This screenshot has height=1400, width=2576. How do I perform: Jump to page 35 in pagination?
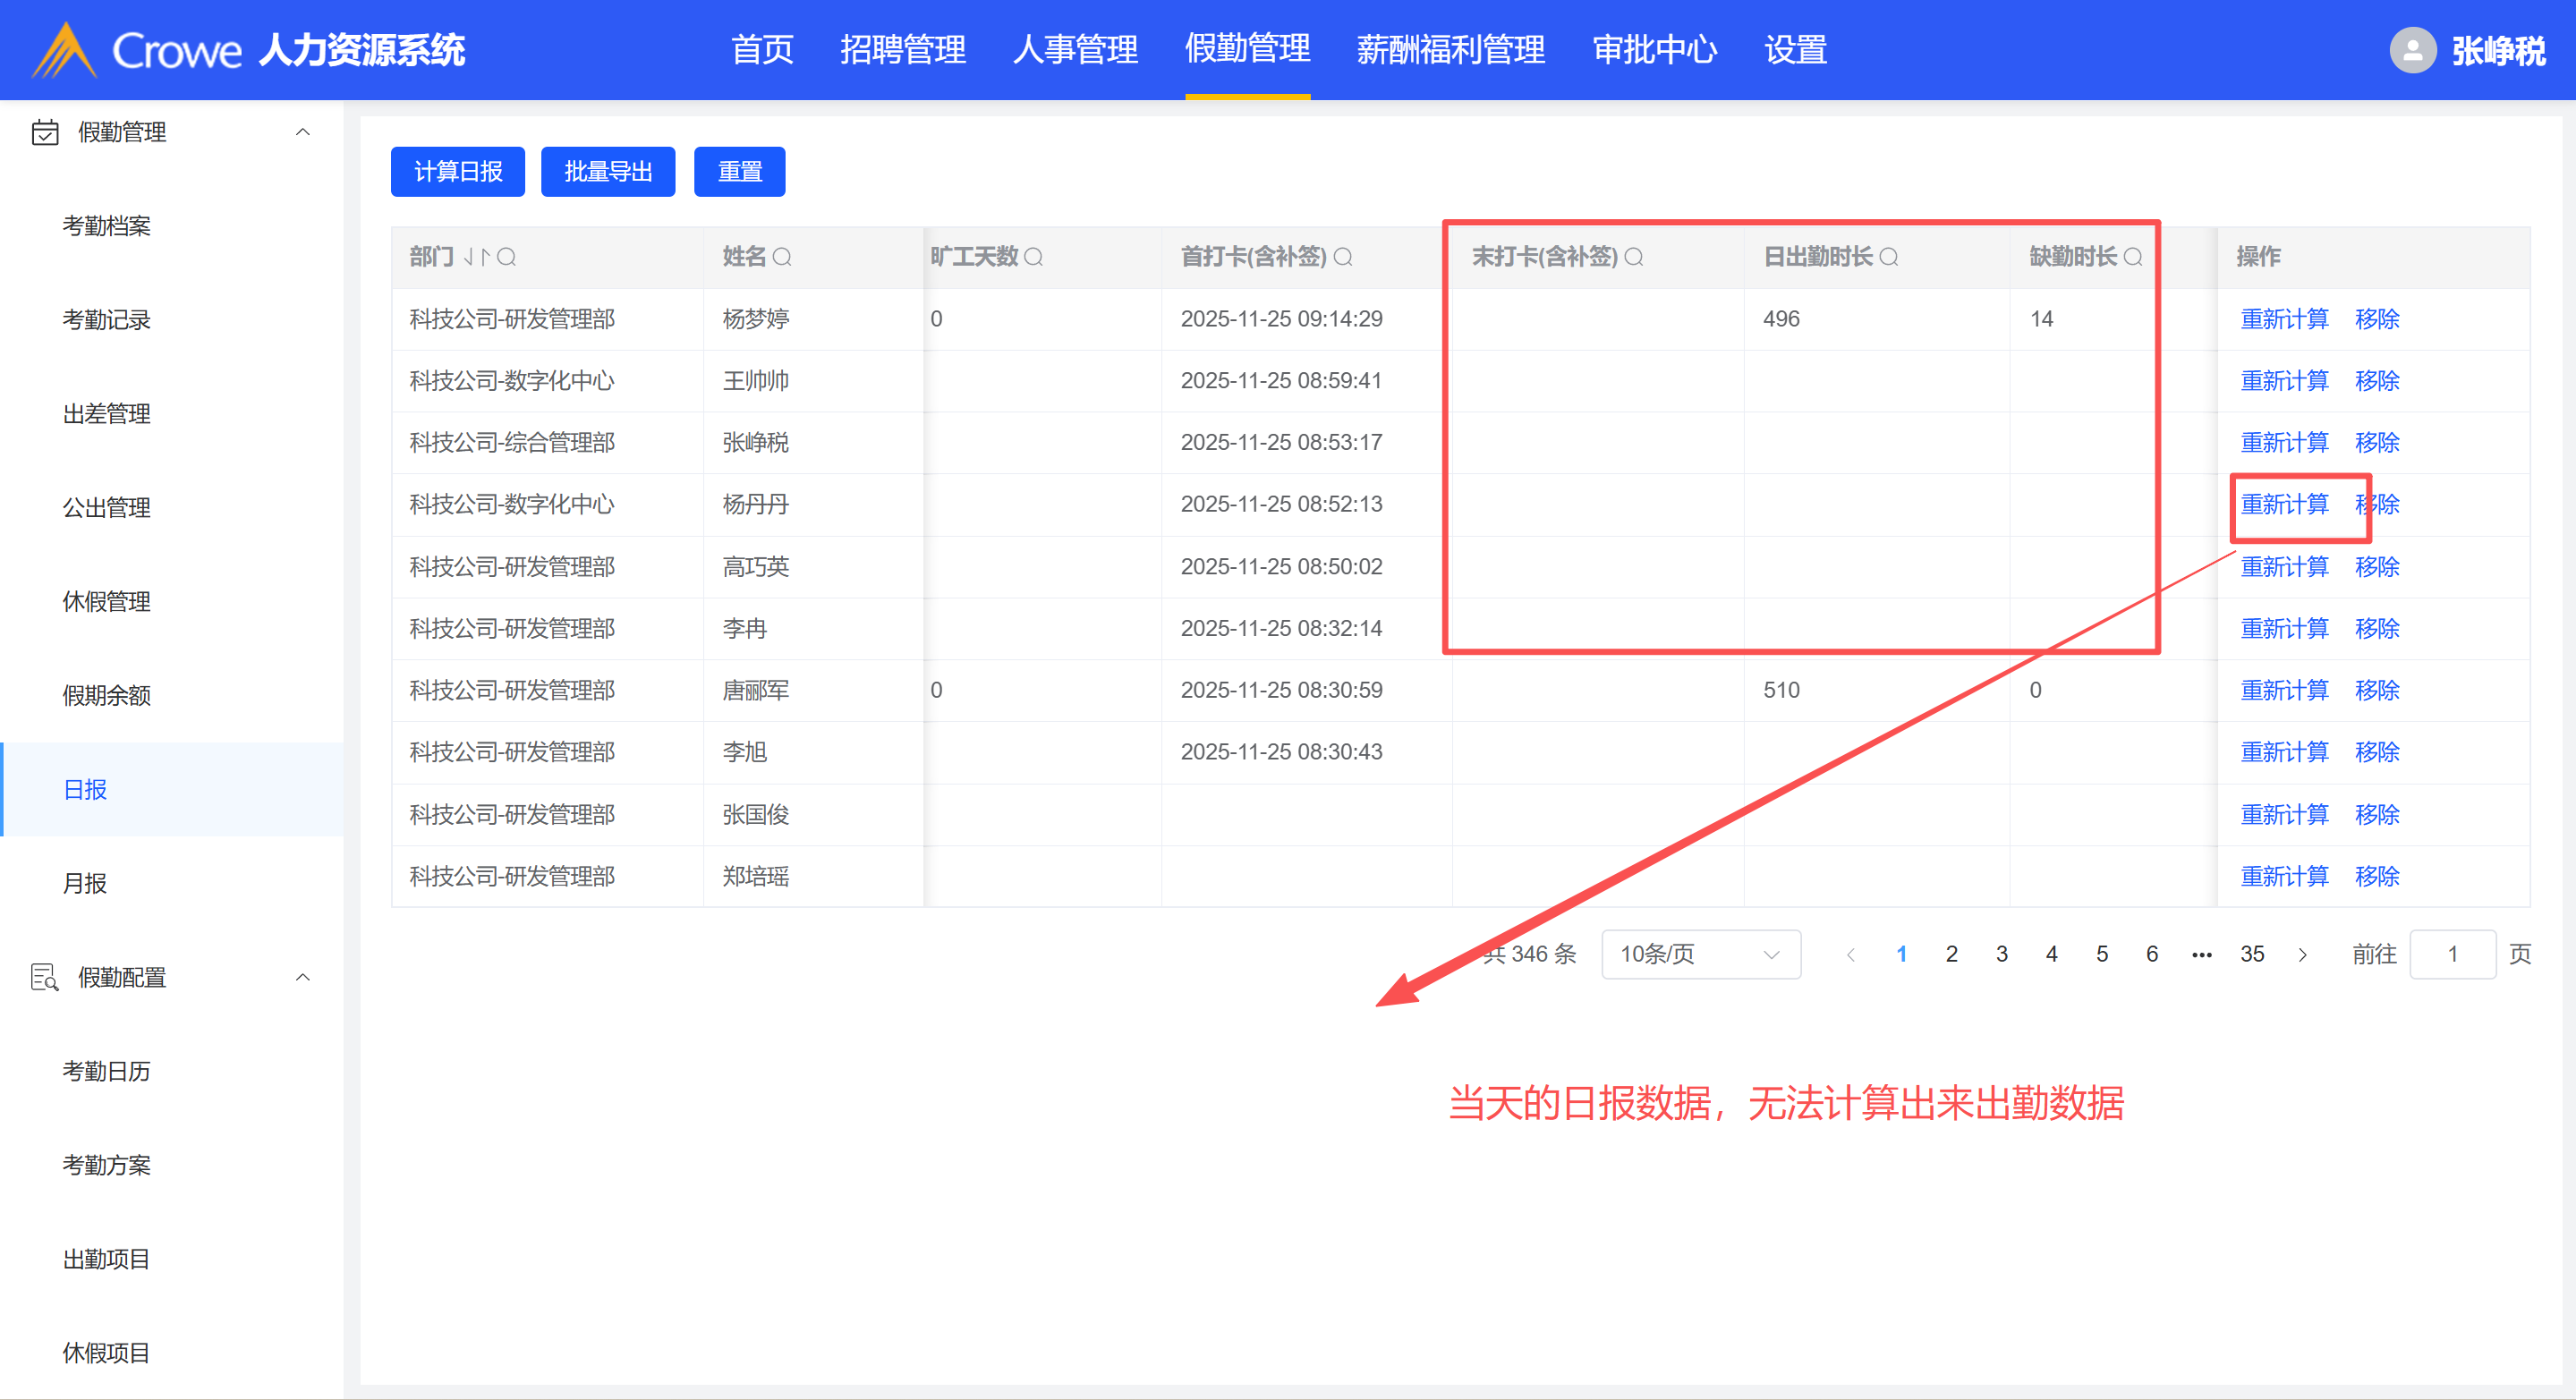click(2252, 954)
